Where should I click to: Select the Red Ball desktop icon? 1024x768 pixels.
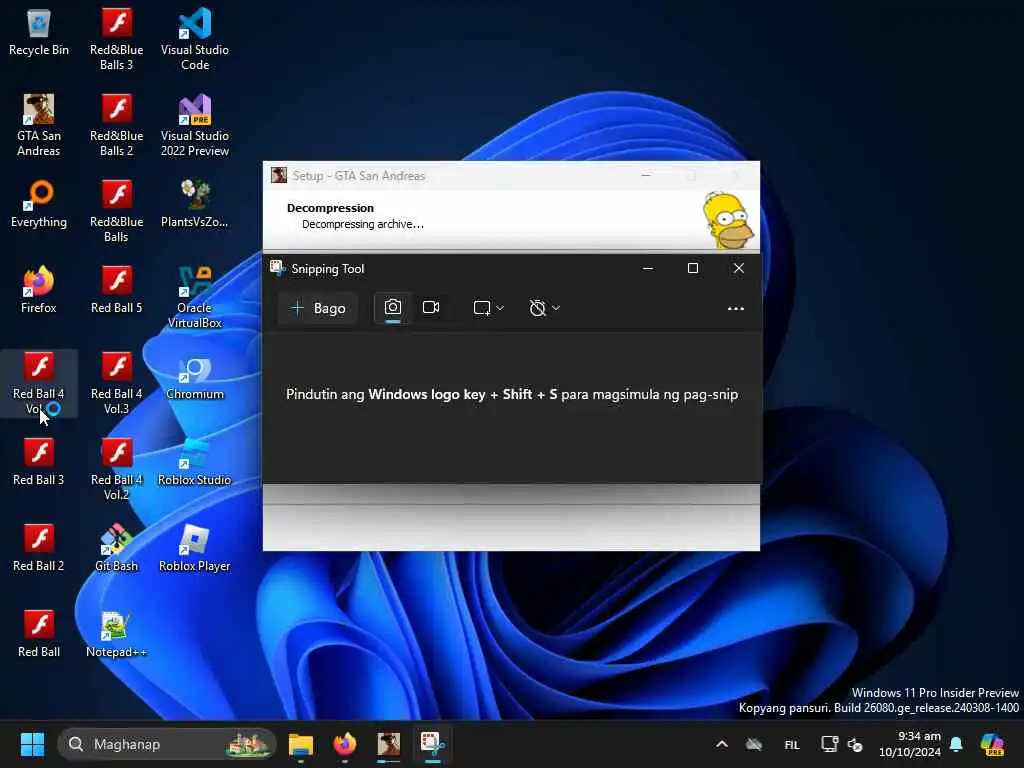(x=39, y=634)
